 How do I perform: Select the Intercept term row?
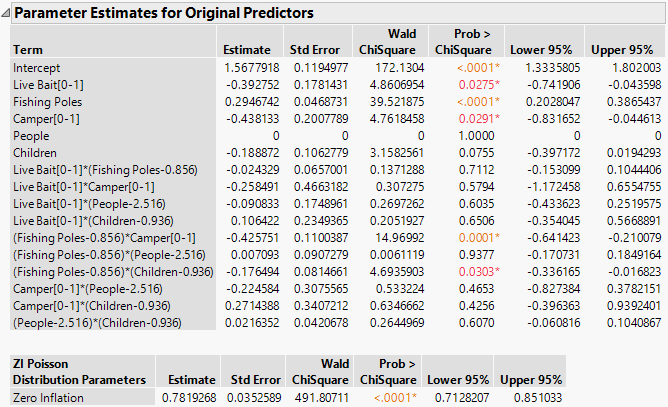coord(37,66)
